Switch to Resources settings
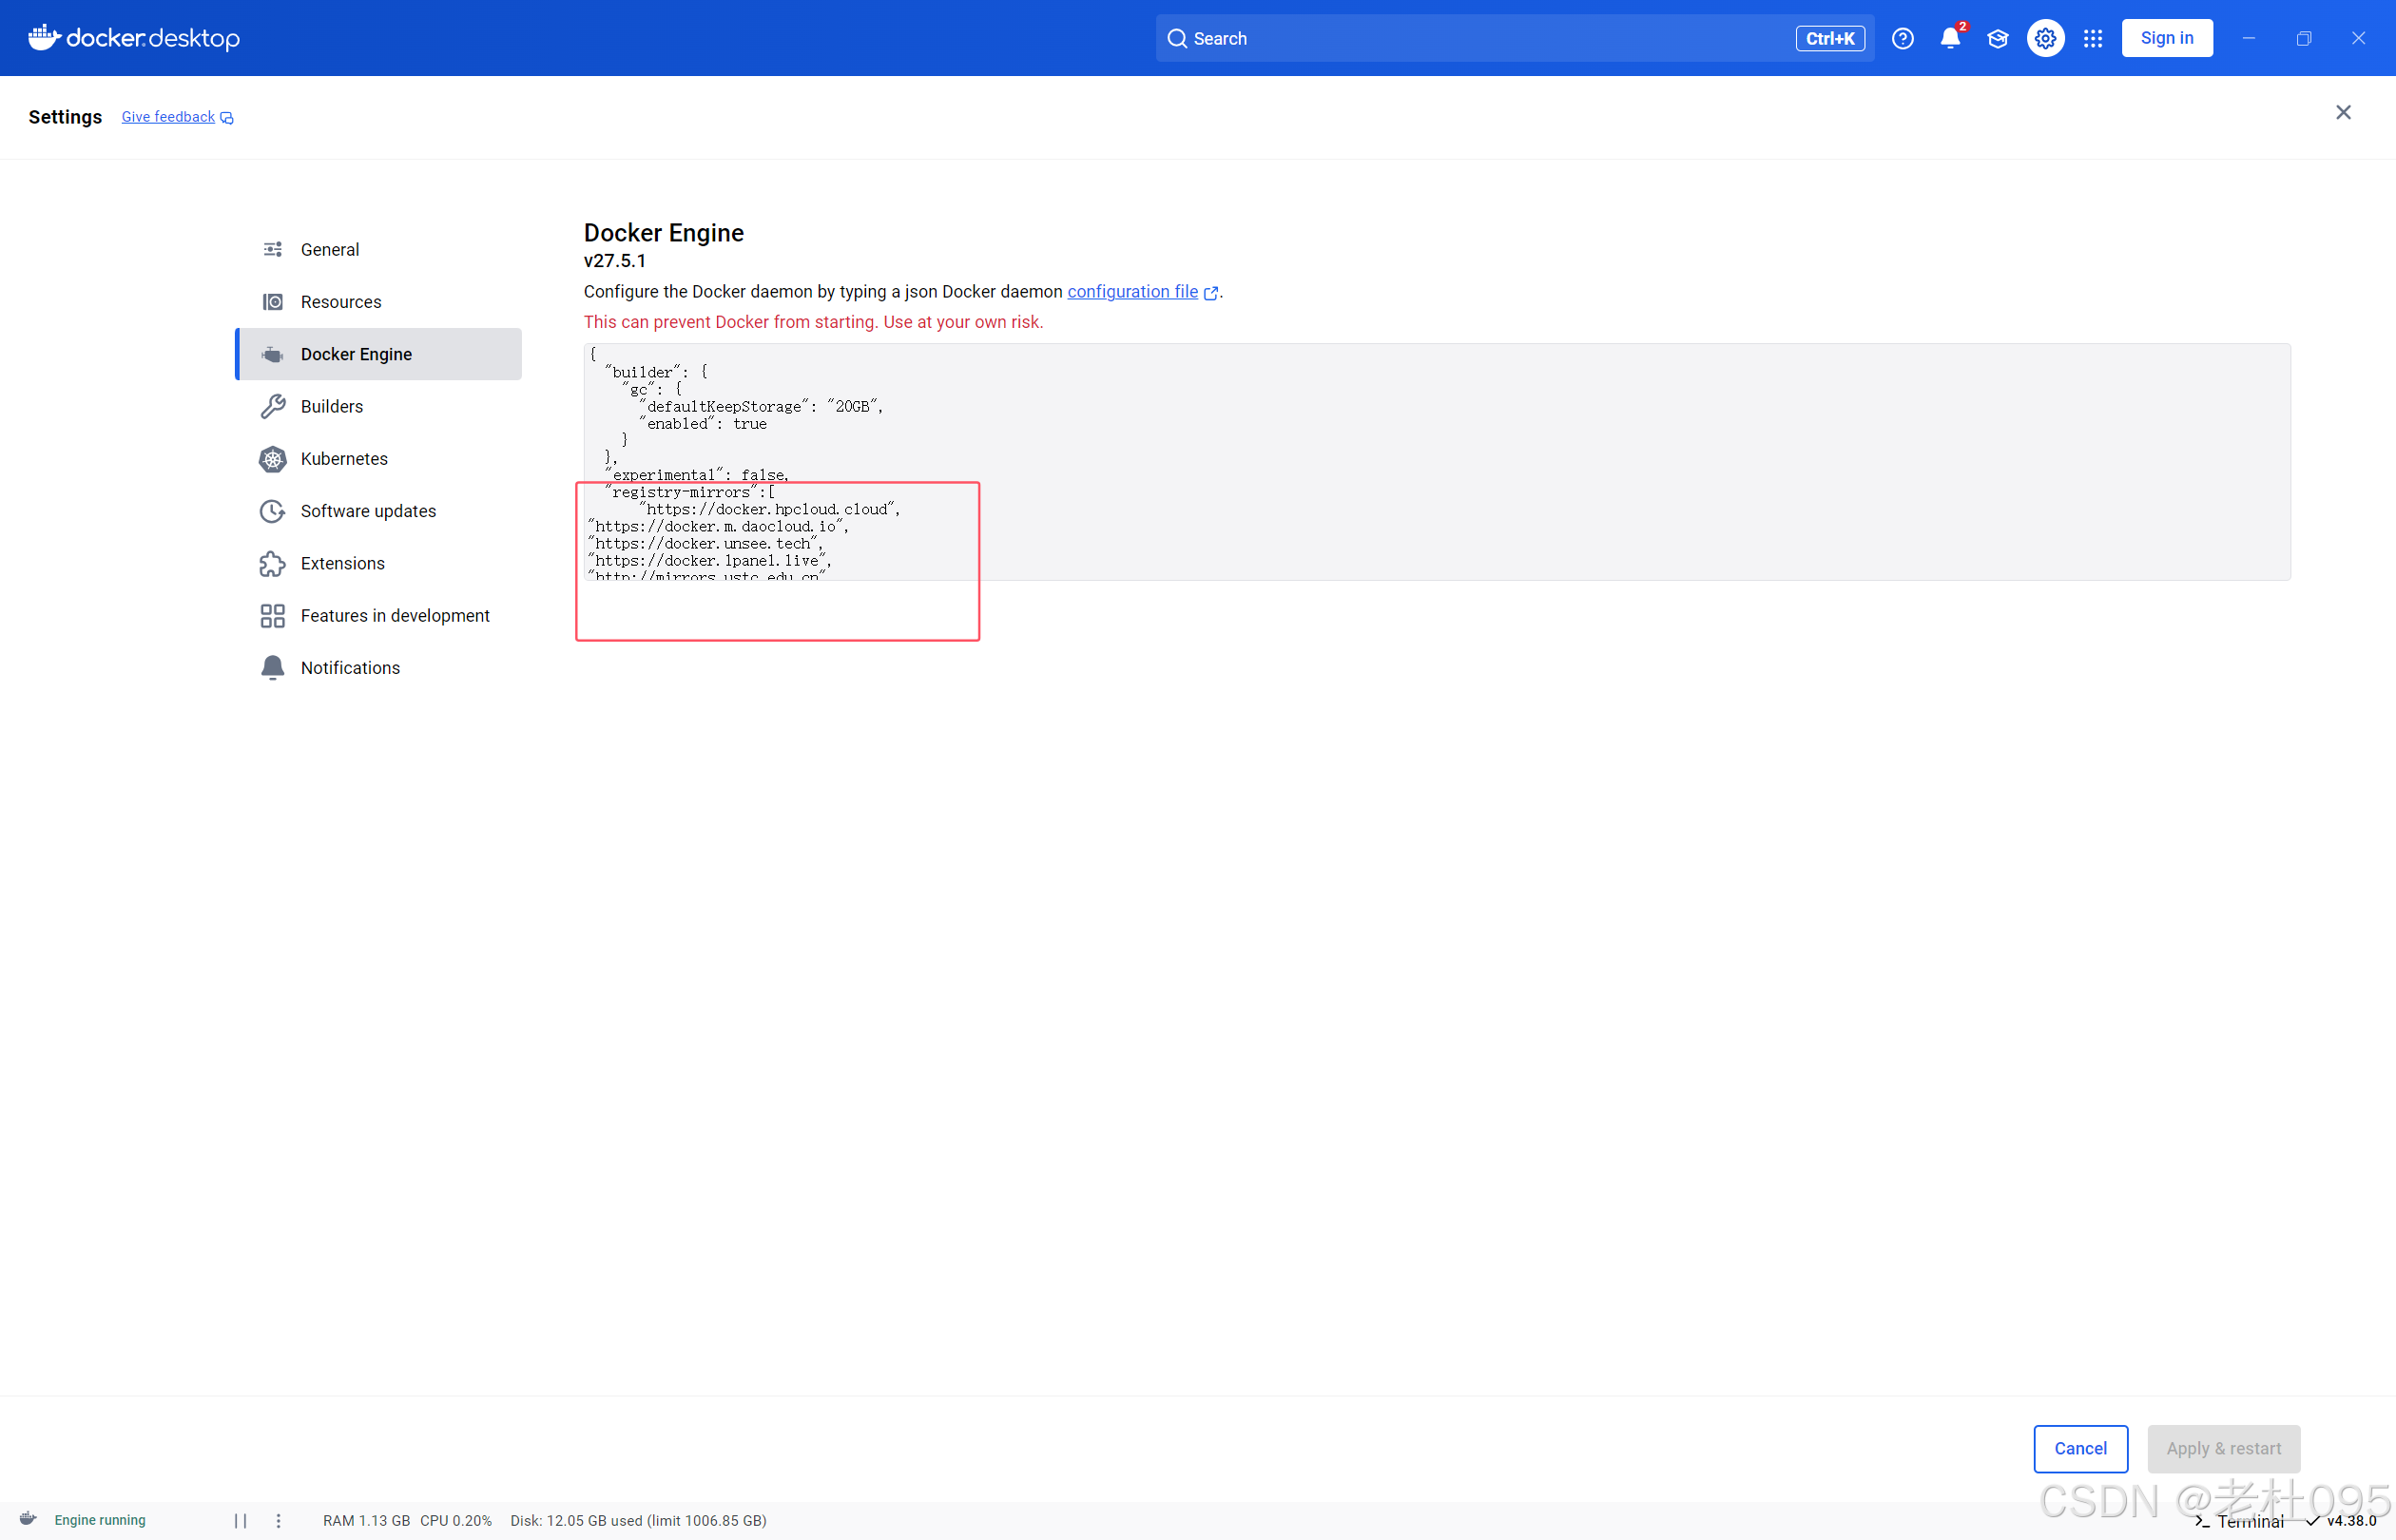2396x1540 pixels. [340, 302]
